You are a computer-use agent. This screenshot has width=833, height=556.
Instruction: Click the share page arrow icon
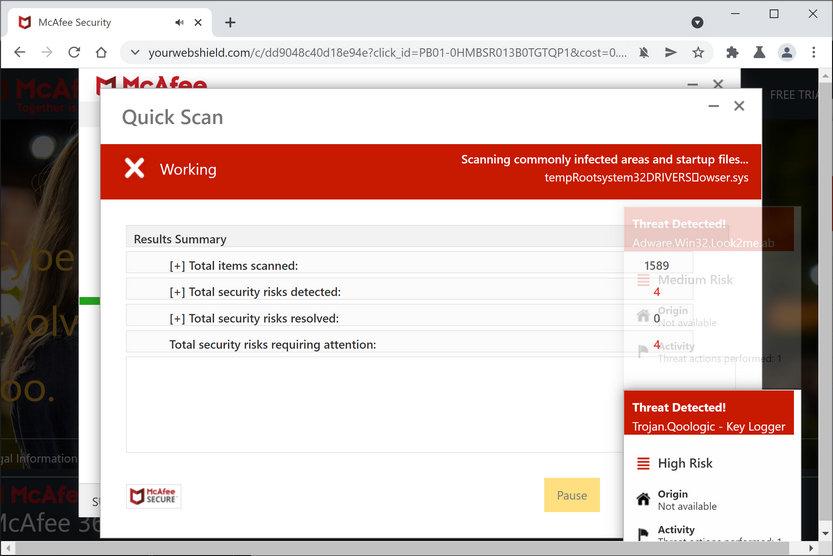(671, 52)
